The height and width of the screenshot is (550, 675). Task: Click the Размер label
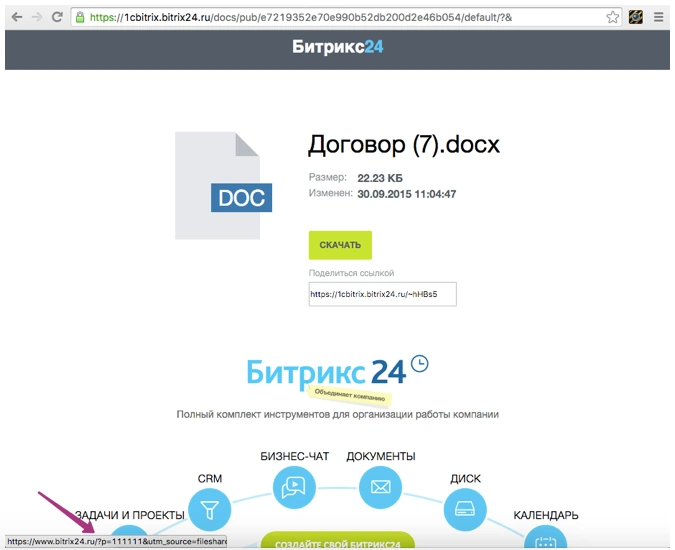click(328, 177)
